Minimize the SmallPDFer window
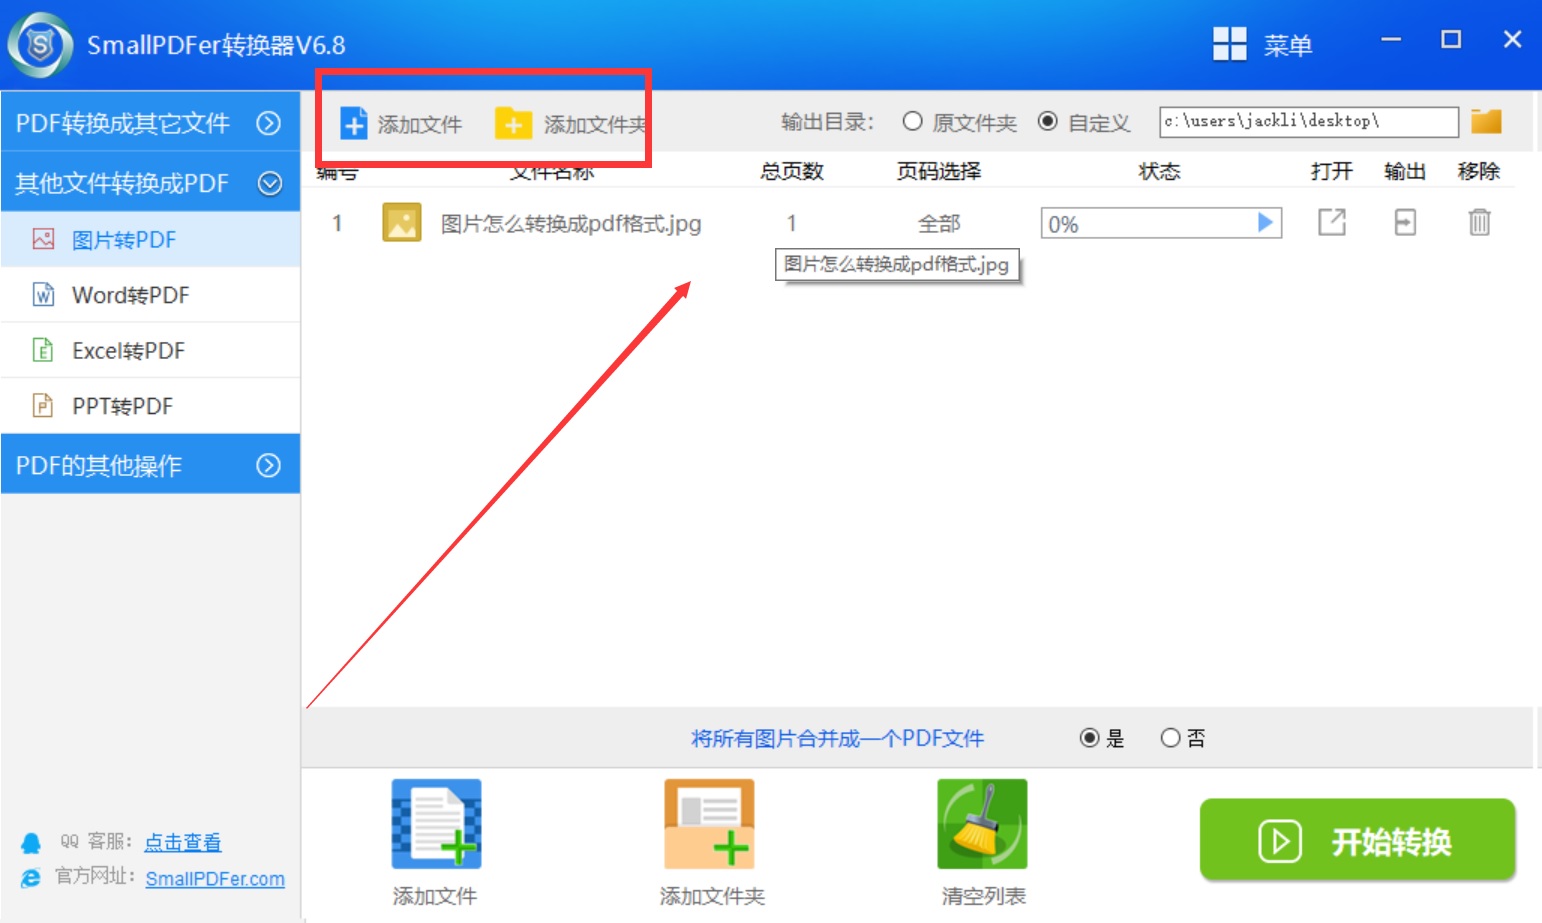The image size is (1542, 923). pos(1391,40)
